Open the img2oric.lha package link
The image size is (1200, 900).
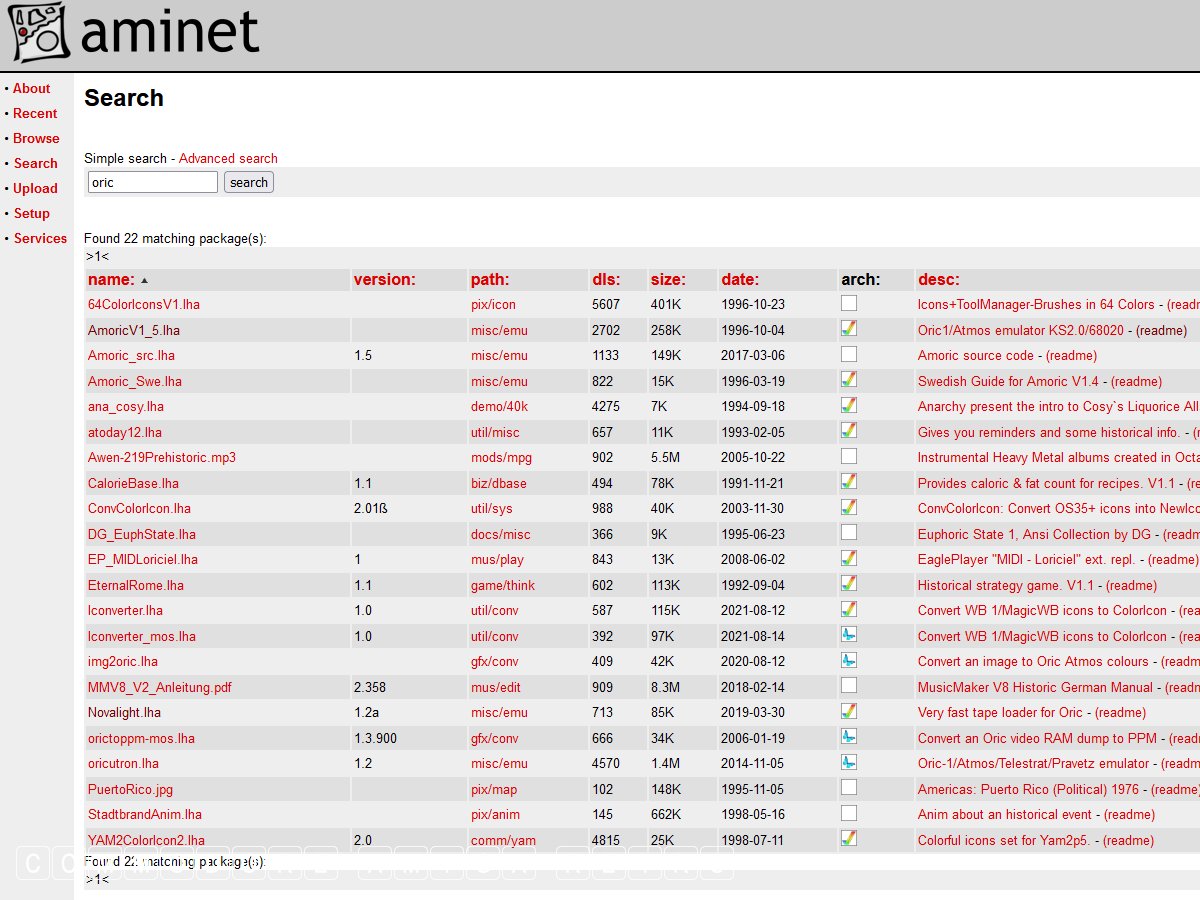(x=123, y=661)
